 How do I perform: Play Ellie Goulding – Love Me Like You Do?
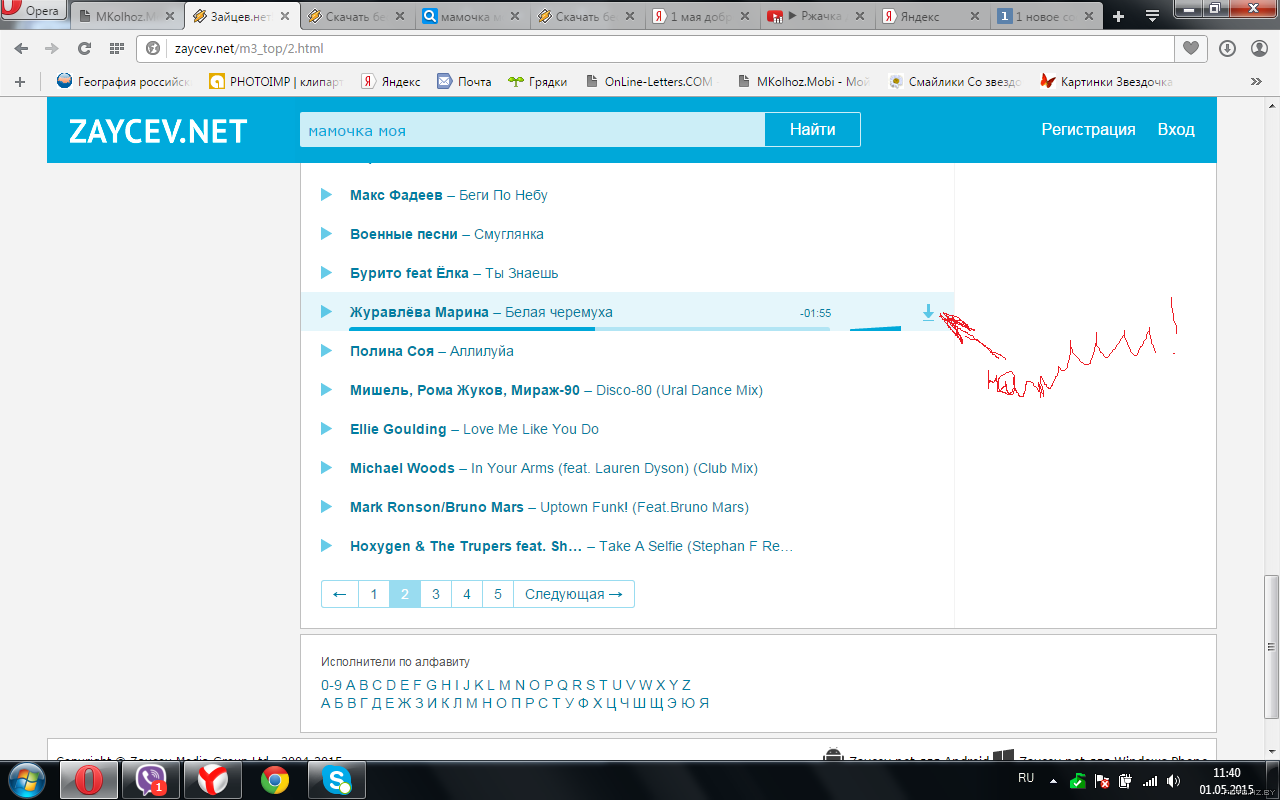click(x=326, y=429)
